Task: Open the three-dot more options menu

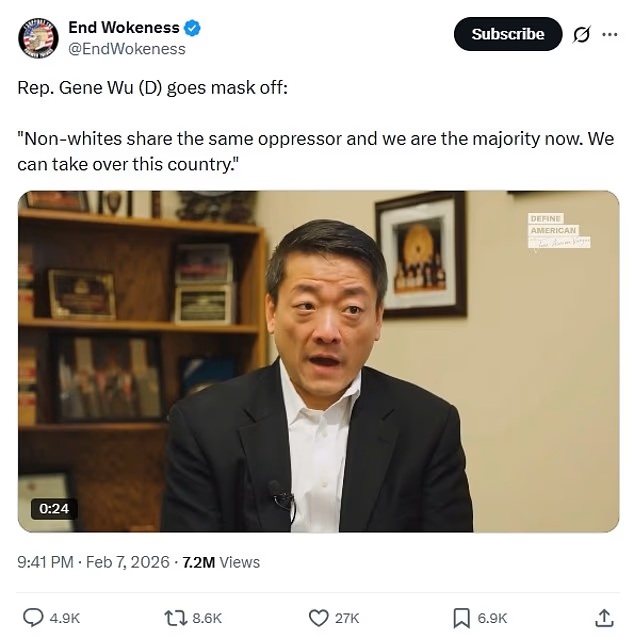Action: pos(610,35)
